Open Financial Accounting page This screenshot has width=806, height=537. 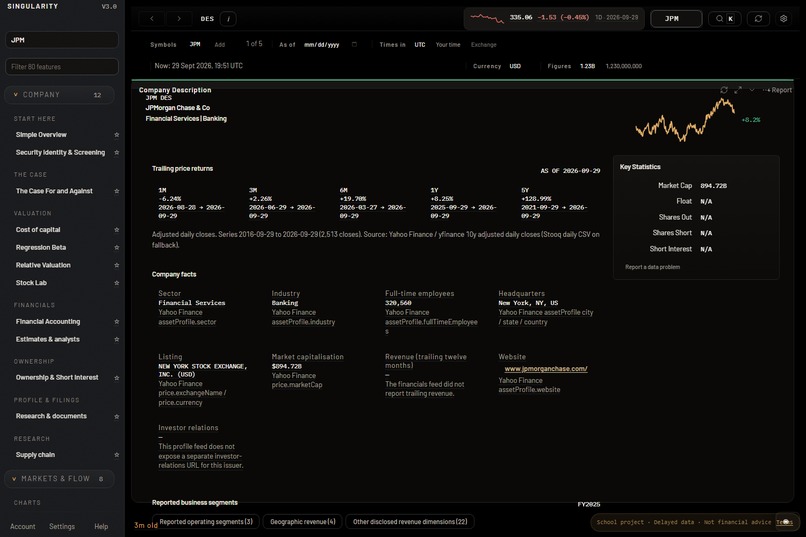click(x=48, y=322)
